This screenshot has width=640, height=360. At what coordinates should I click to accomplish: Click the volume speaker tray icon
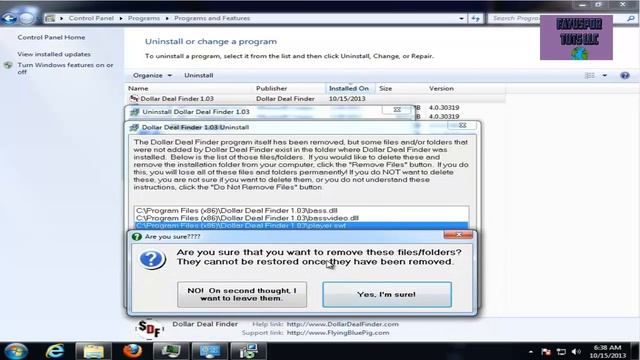click(x=576, y=352)
